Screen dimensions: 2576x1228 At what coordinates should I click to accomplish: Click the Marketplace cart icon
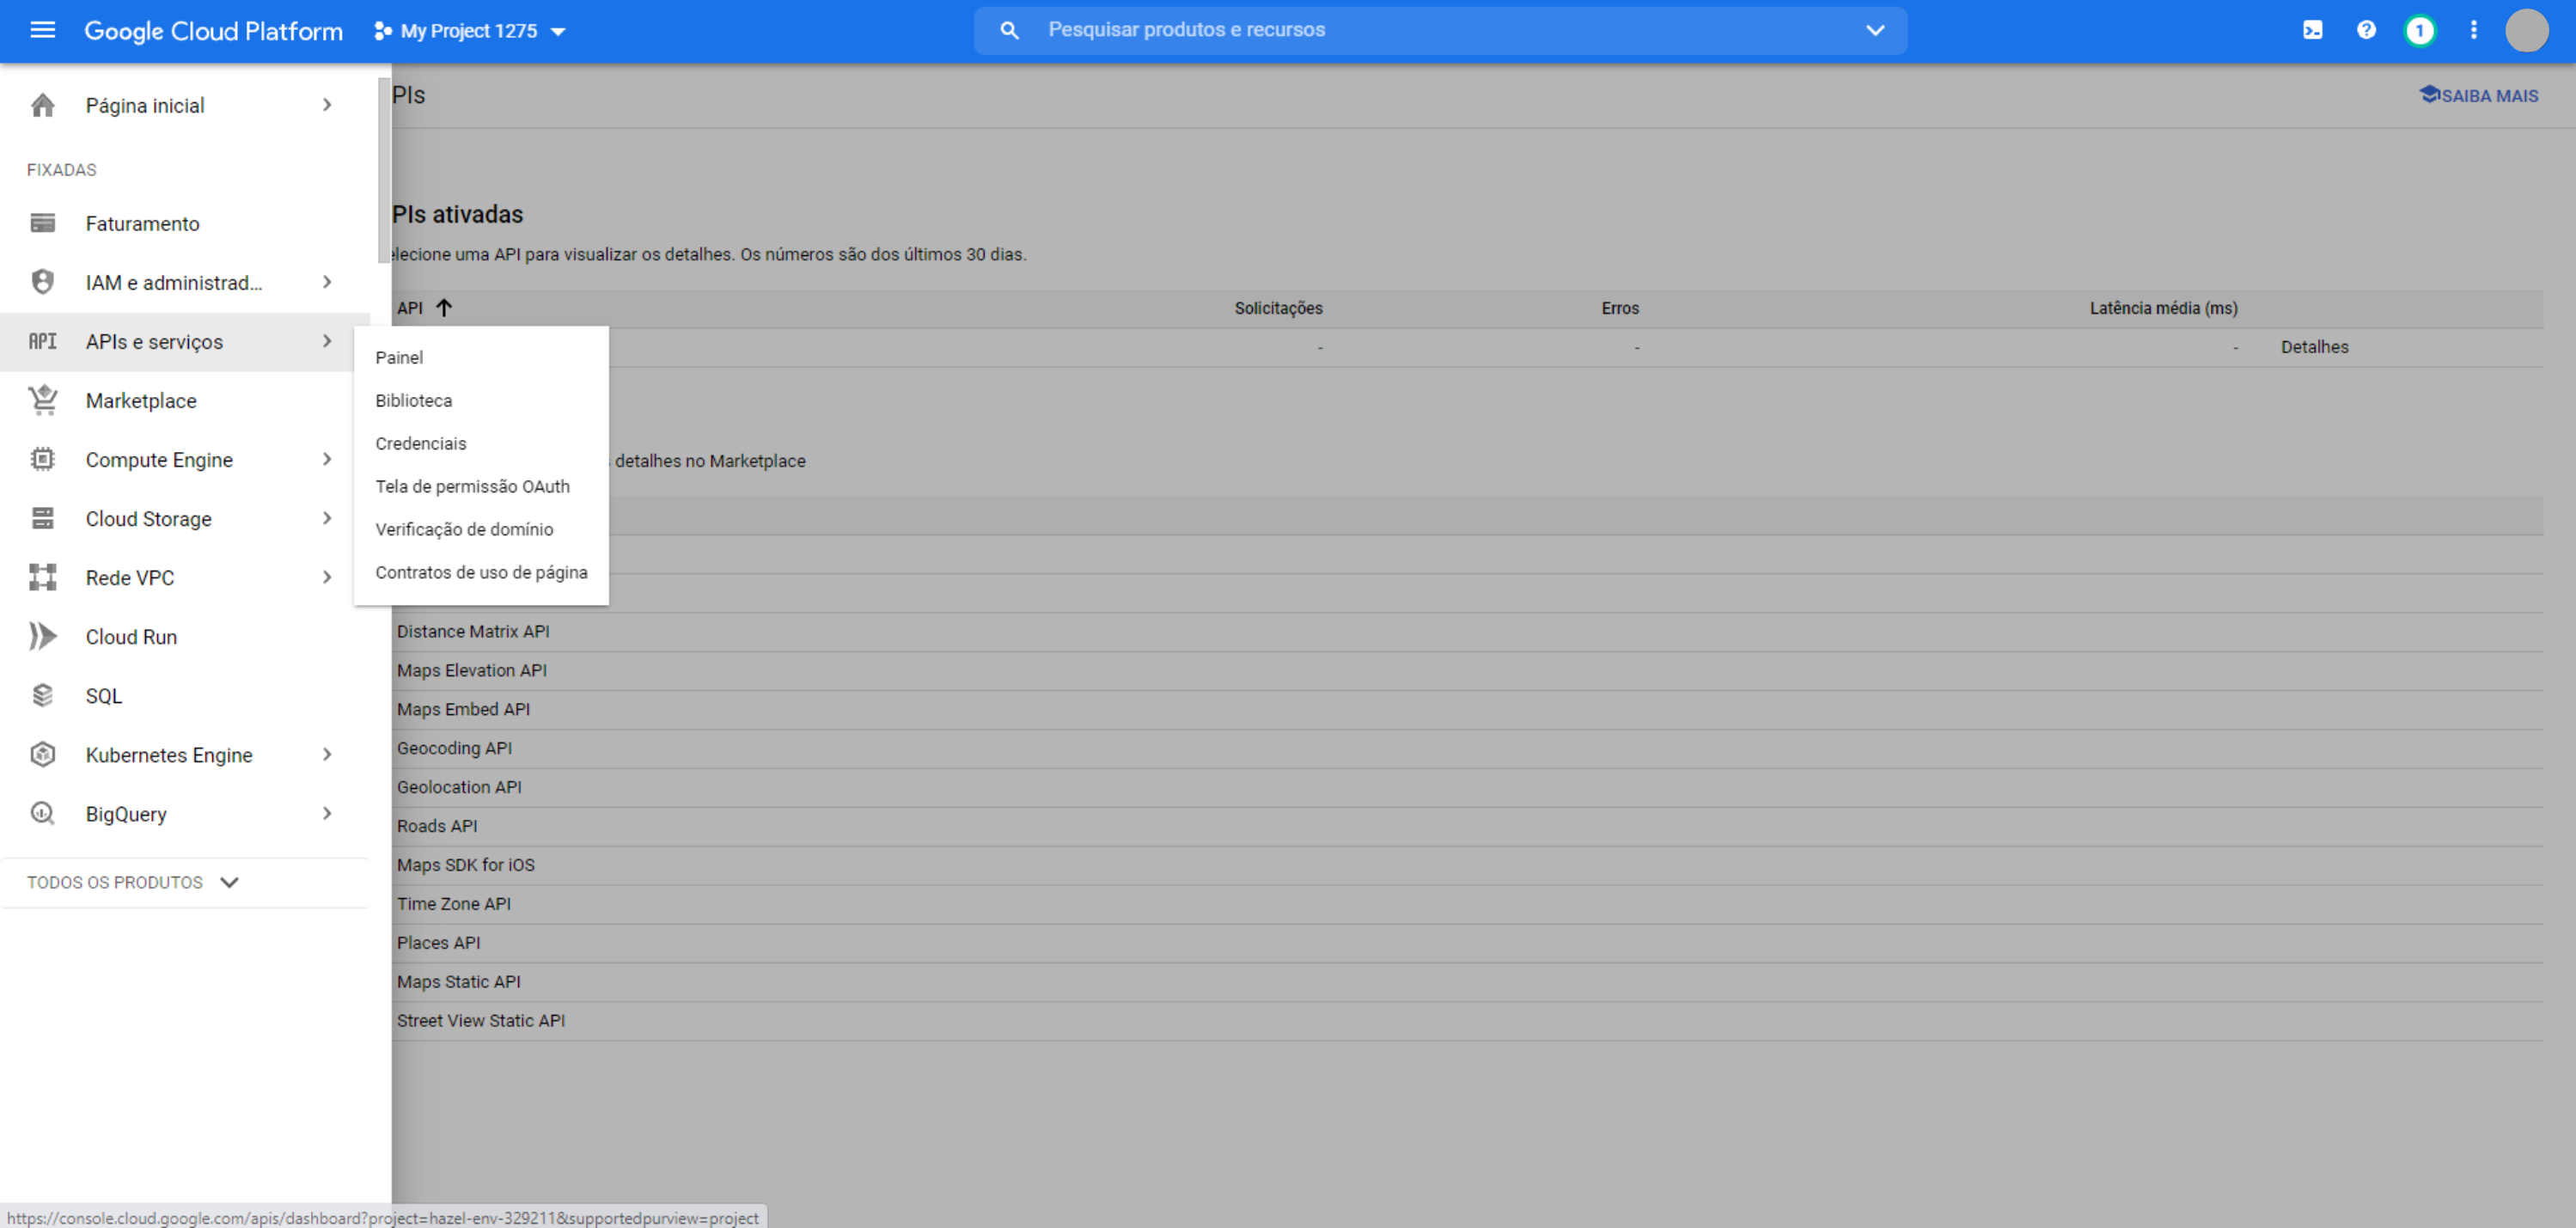(42, 400)
